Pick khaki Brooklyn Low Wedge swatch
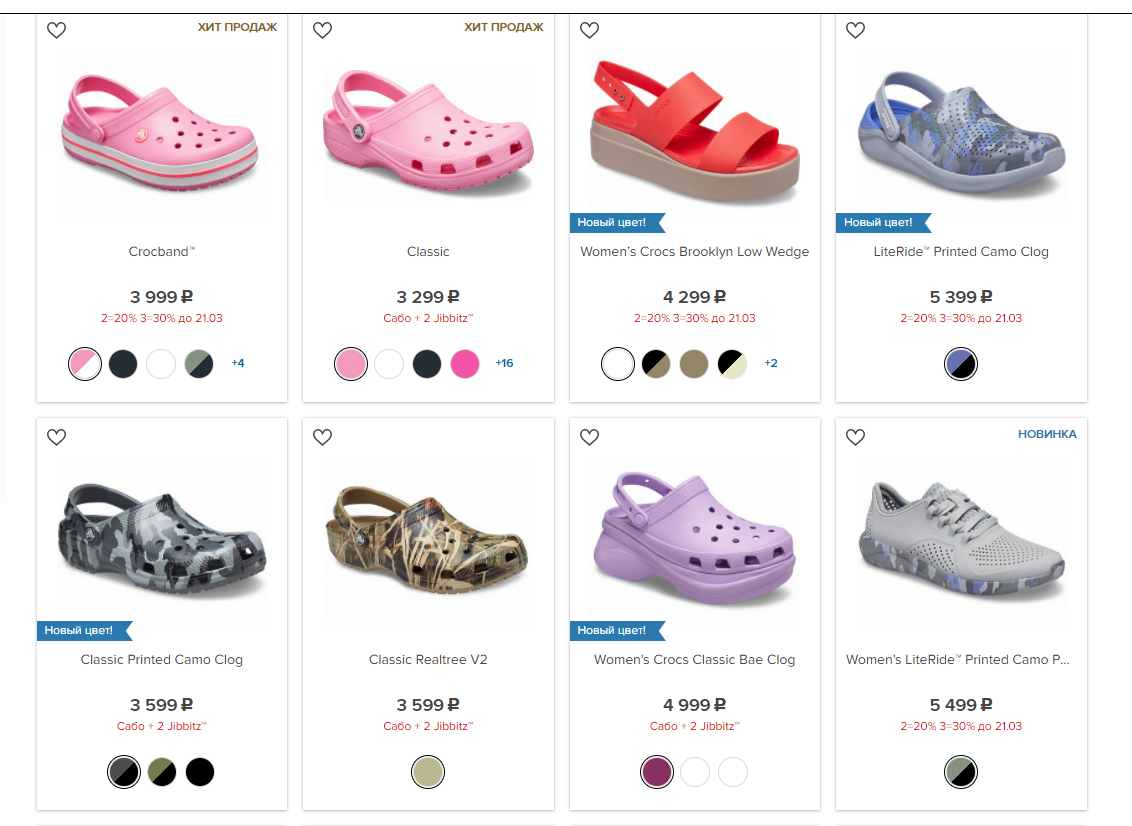This screenshot has width=1132, height=826. coord(694,364)
